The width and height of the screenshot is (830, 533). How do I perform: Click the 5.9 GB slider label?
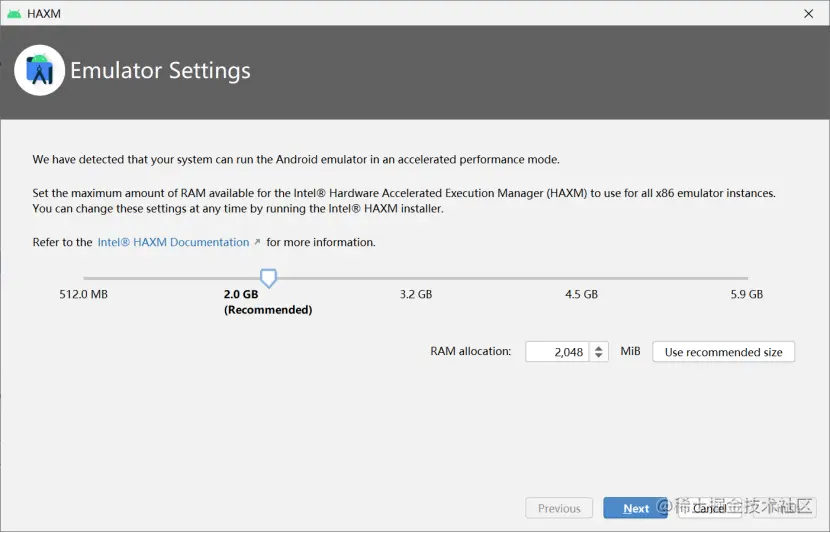point(747,294)
